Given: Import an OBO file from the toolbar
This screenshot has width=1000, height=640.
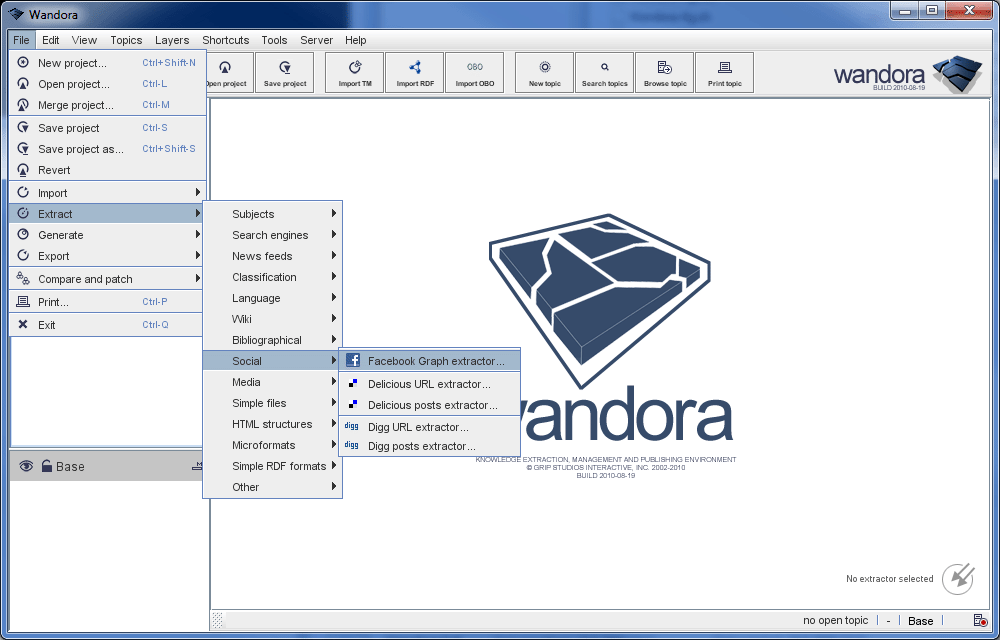Looking at the screenshot, I should pos(475,72).
